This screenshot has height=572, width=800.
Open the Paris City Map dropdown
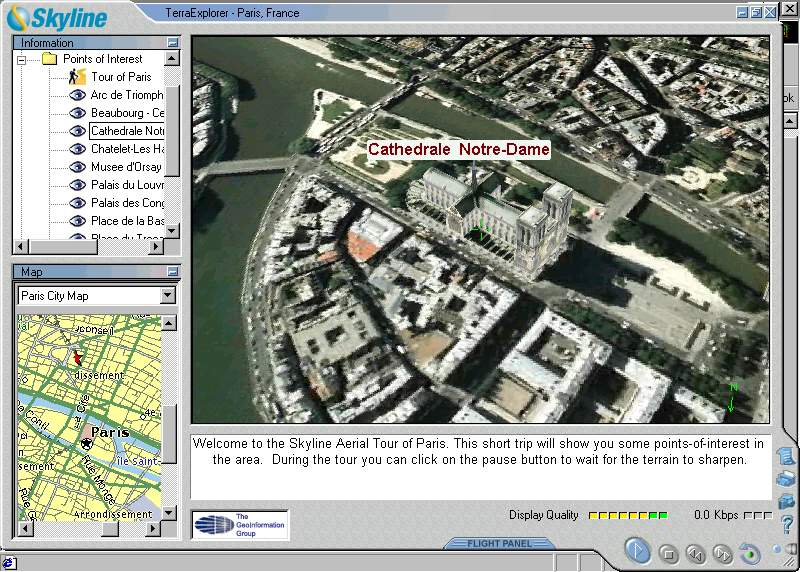point(167,296)
